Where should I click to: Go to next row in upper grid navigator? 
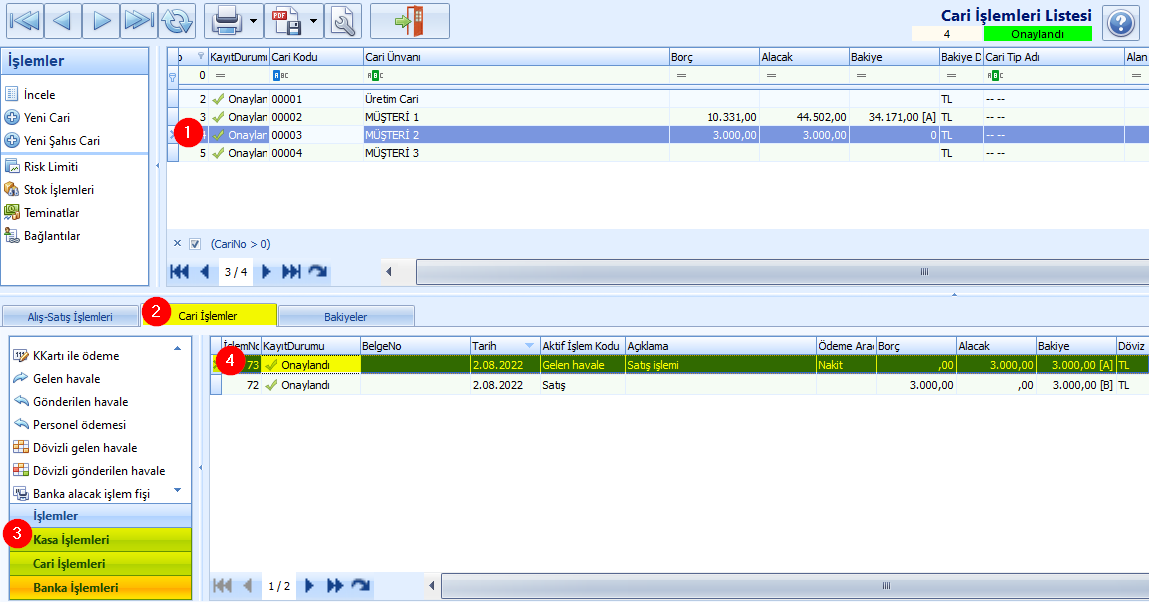[266, 272]
